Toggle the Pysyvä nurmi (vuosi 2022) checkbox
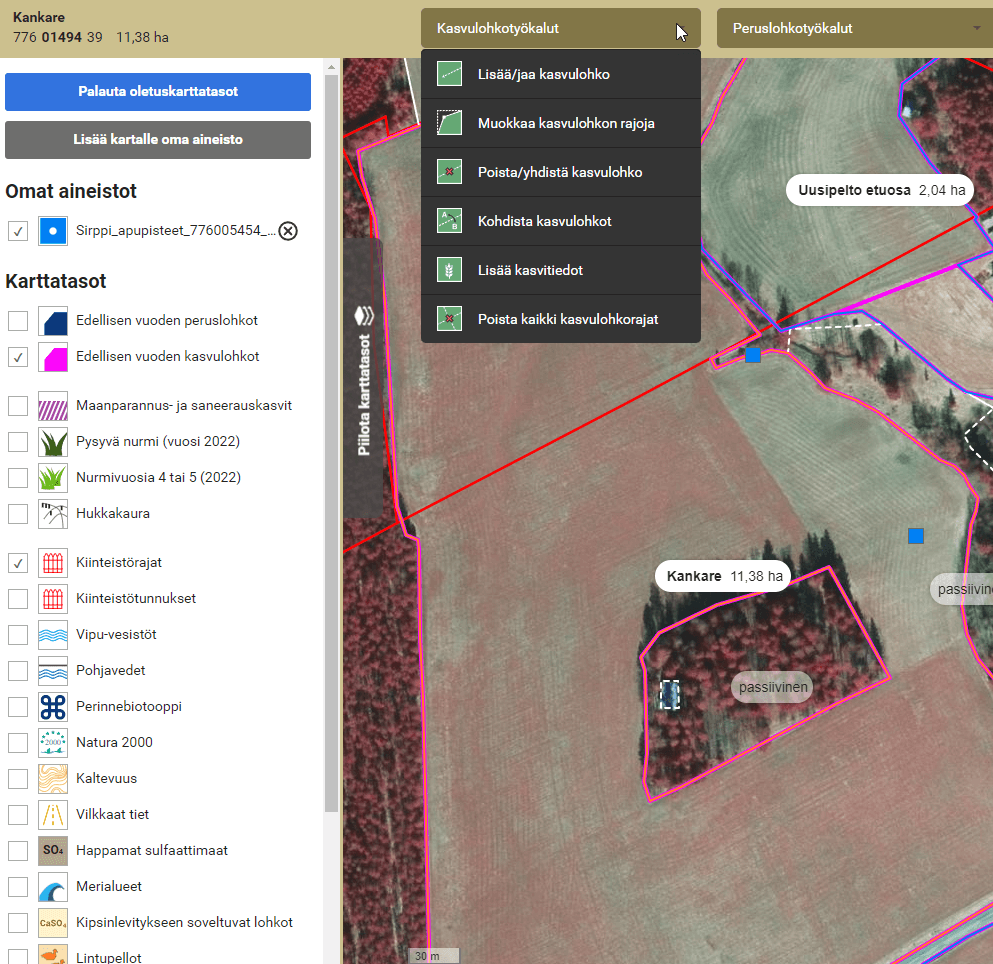993x964 pixels. 18,442
